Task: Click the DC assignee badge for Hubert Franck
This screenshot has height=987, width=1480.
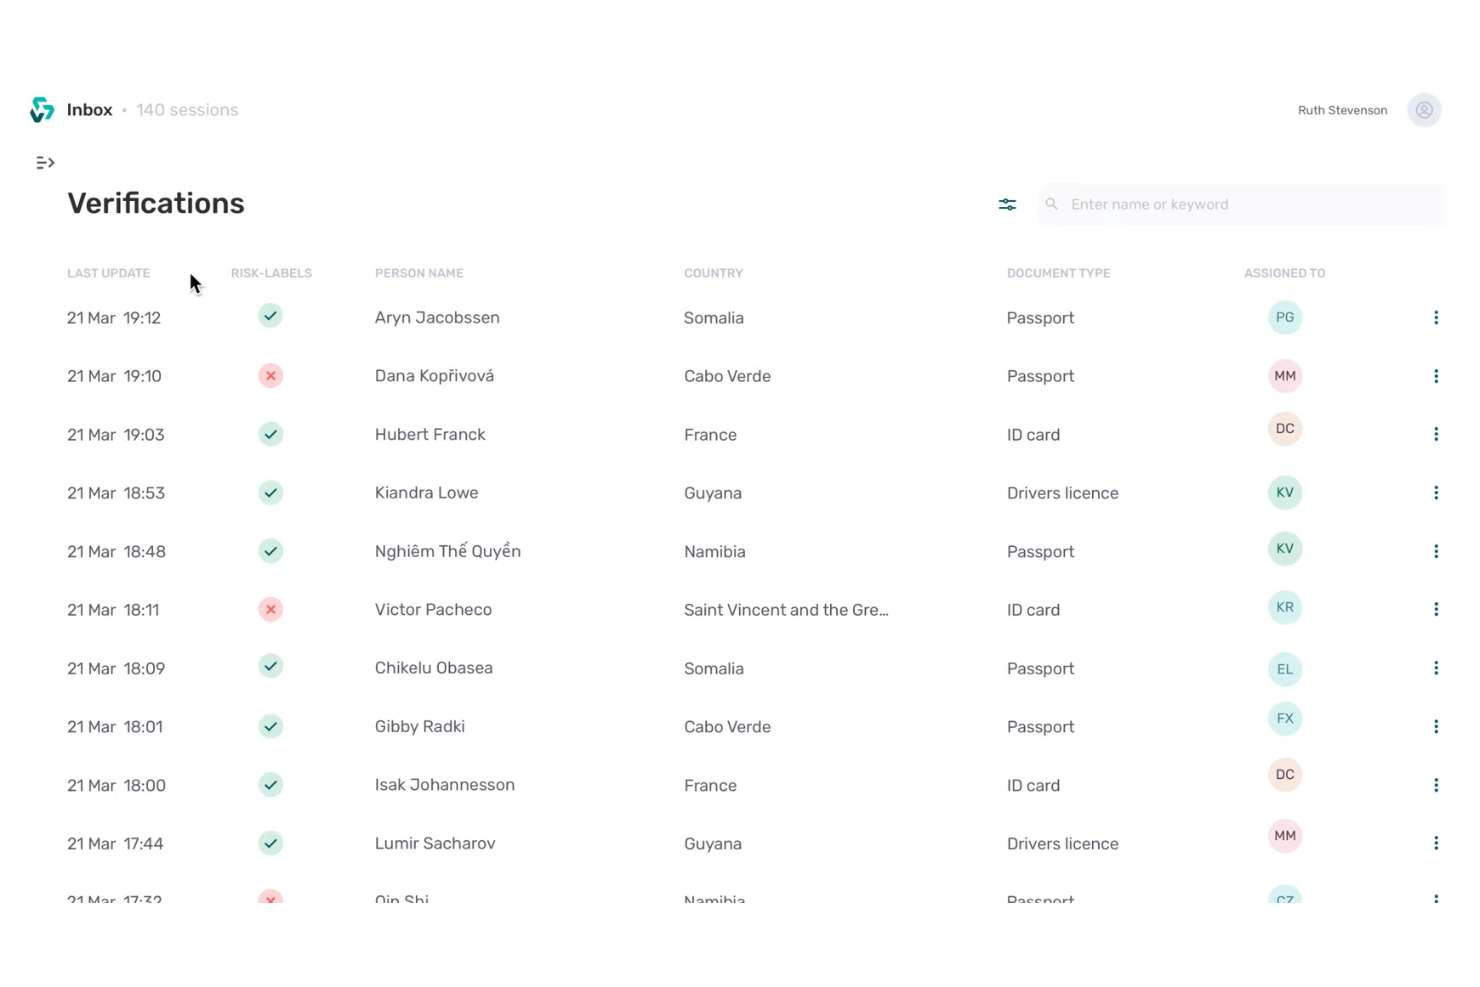Action: [x=1285, y=428]
